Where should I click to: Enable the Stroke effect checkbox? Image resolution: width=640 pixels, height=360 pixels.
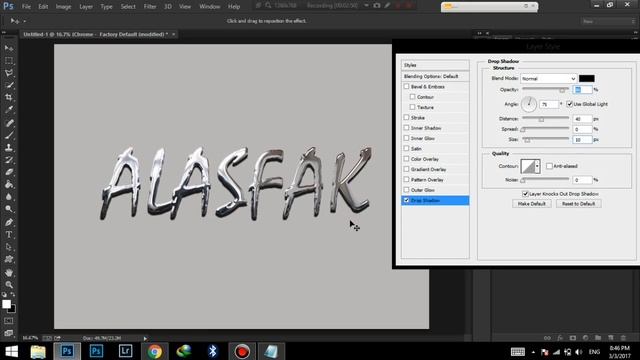pos(406,118)
